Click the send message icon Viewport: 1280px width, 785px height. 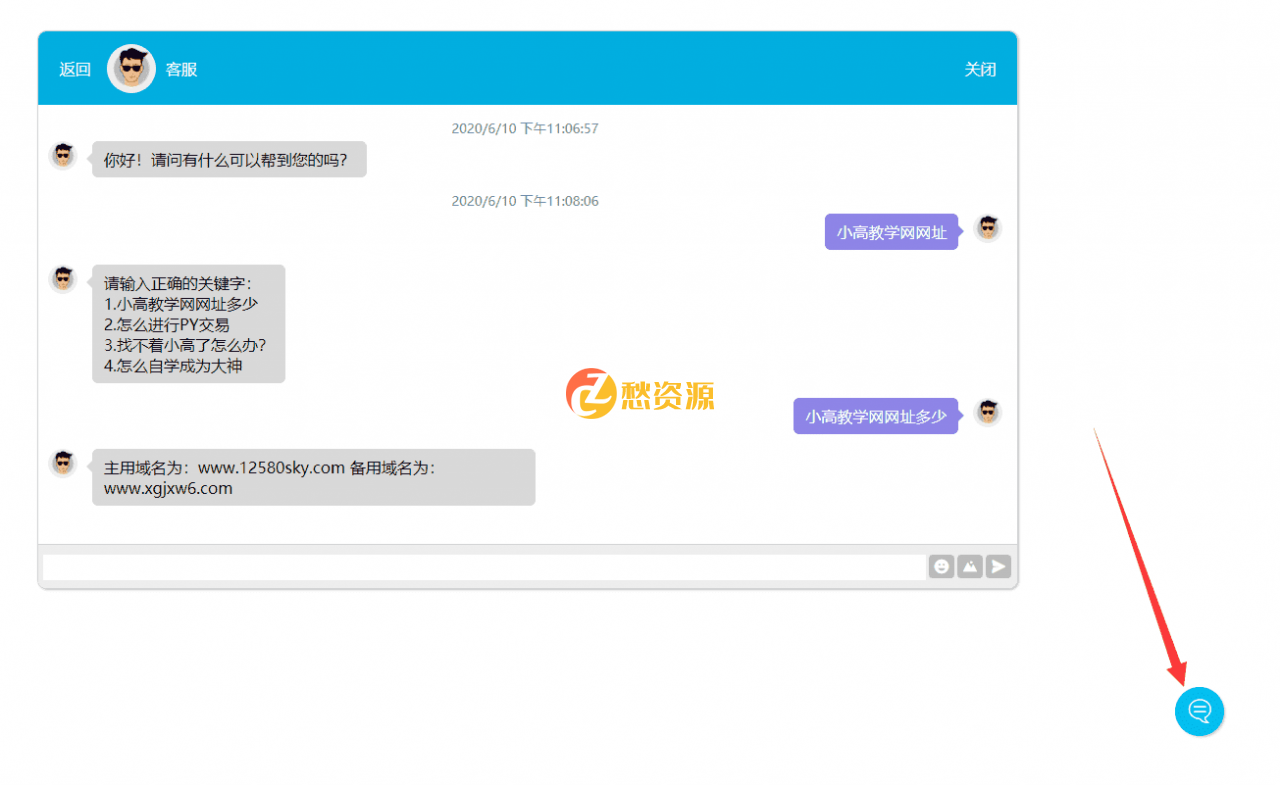(x=998, y=566)
